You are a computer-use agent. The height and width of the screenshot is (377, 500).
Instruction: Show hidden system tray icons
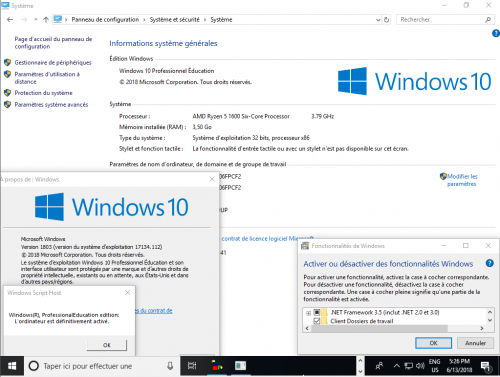click(396, 366)
